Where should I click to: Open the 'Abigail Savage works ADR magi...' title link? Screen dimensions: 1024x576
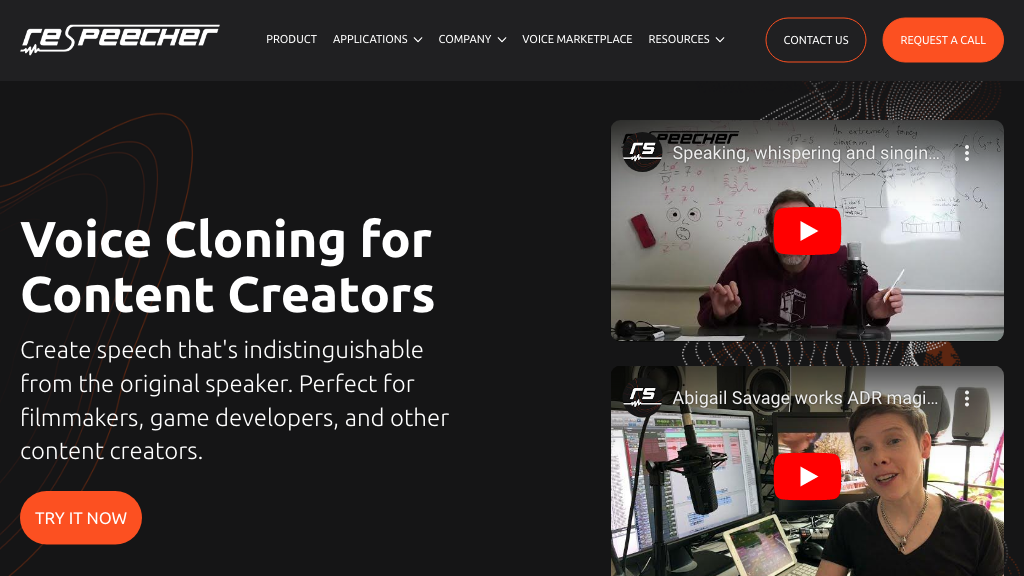805,398
